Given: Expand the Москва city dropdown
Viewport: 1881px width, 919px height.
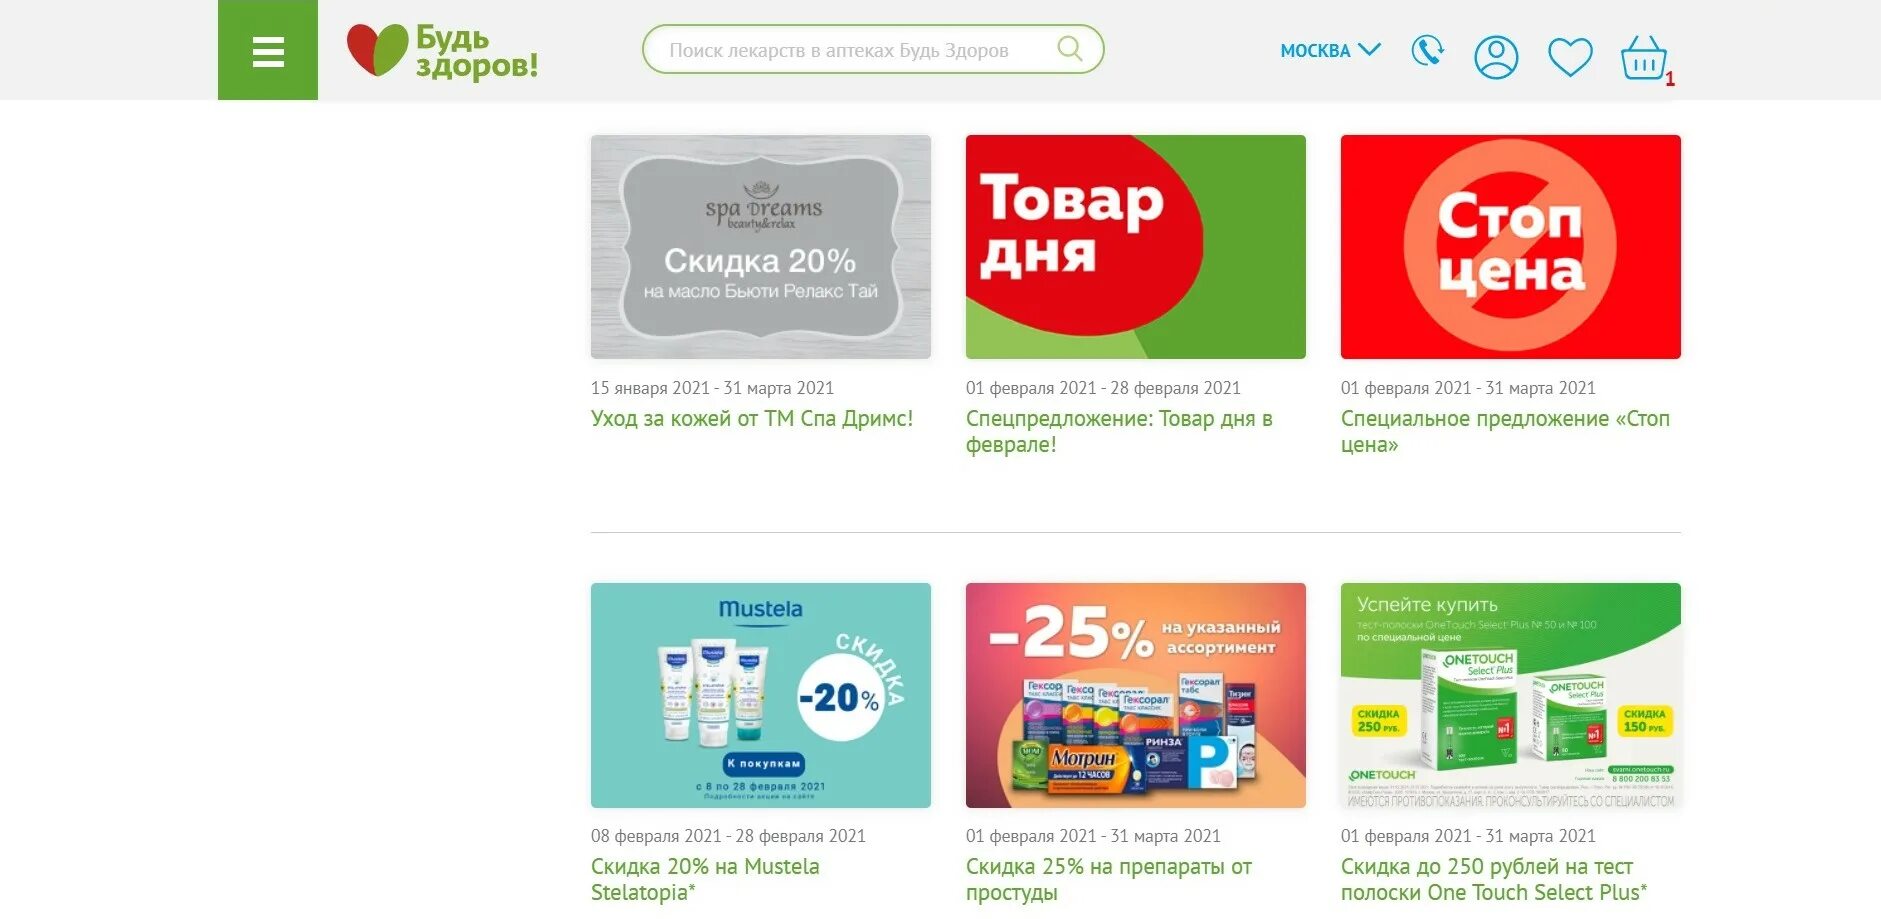Looking at the screenshot, I should (x=1330, y=50).
